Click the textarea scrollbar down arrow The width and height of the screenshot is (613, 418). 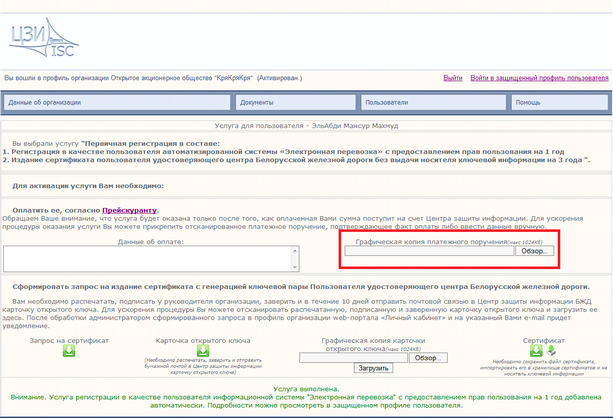tap(295, 267)
